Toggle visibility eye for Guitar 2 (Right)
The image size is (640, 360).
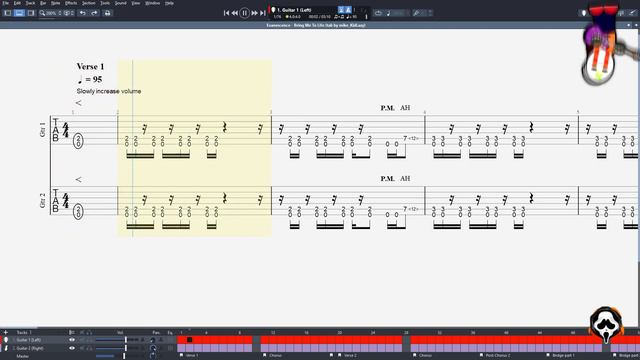[72, 348]
